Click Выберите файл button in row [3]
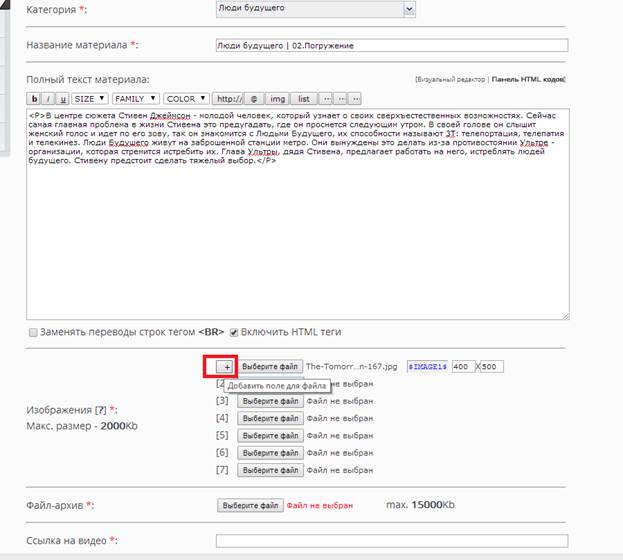Image resolution: width=623 pixels, height=560 pixels. click(x=271, y=401)
